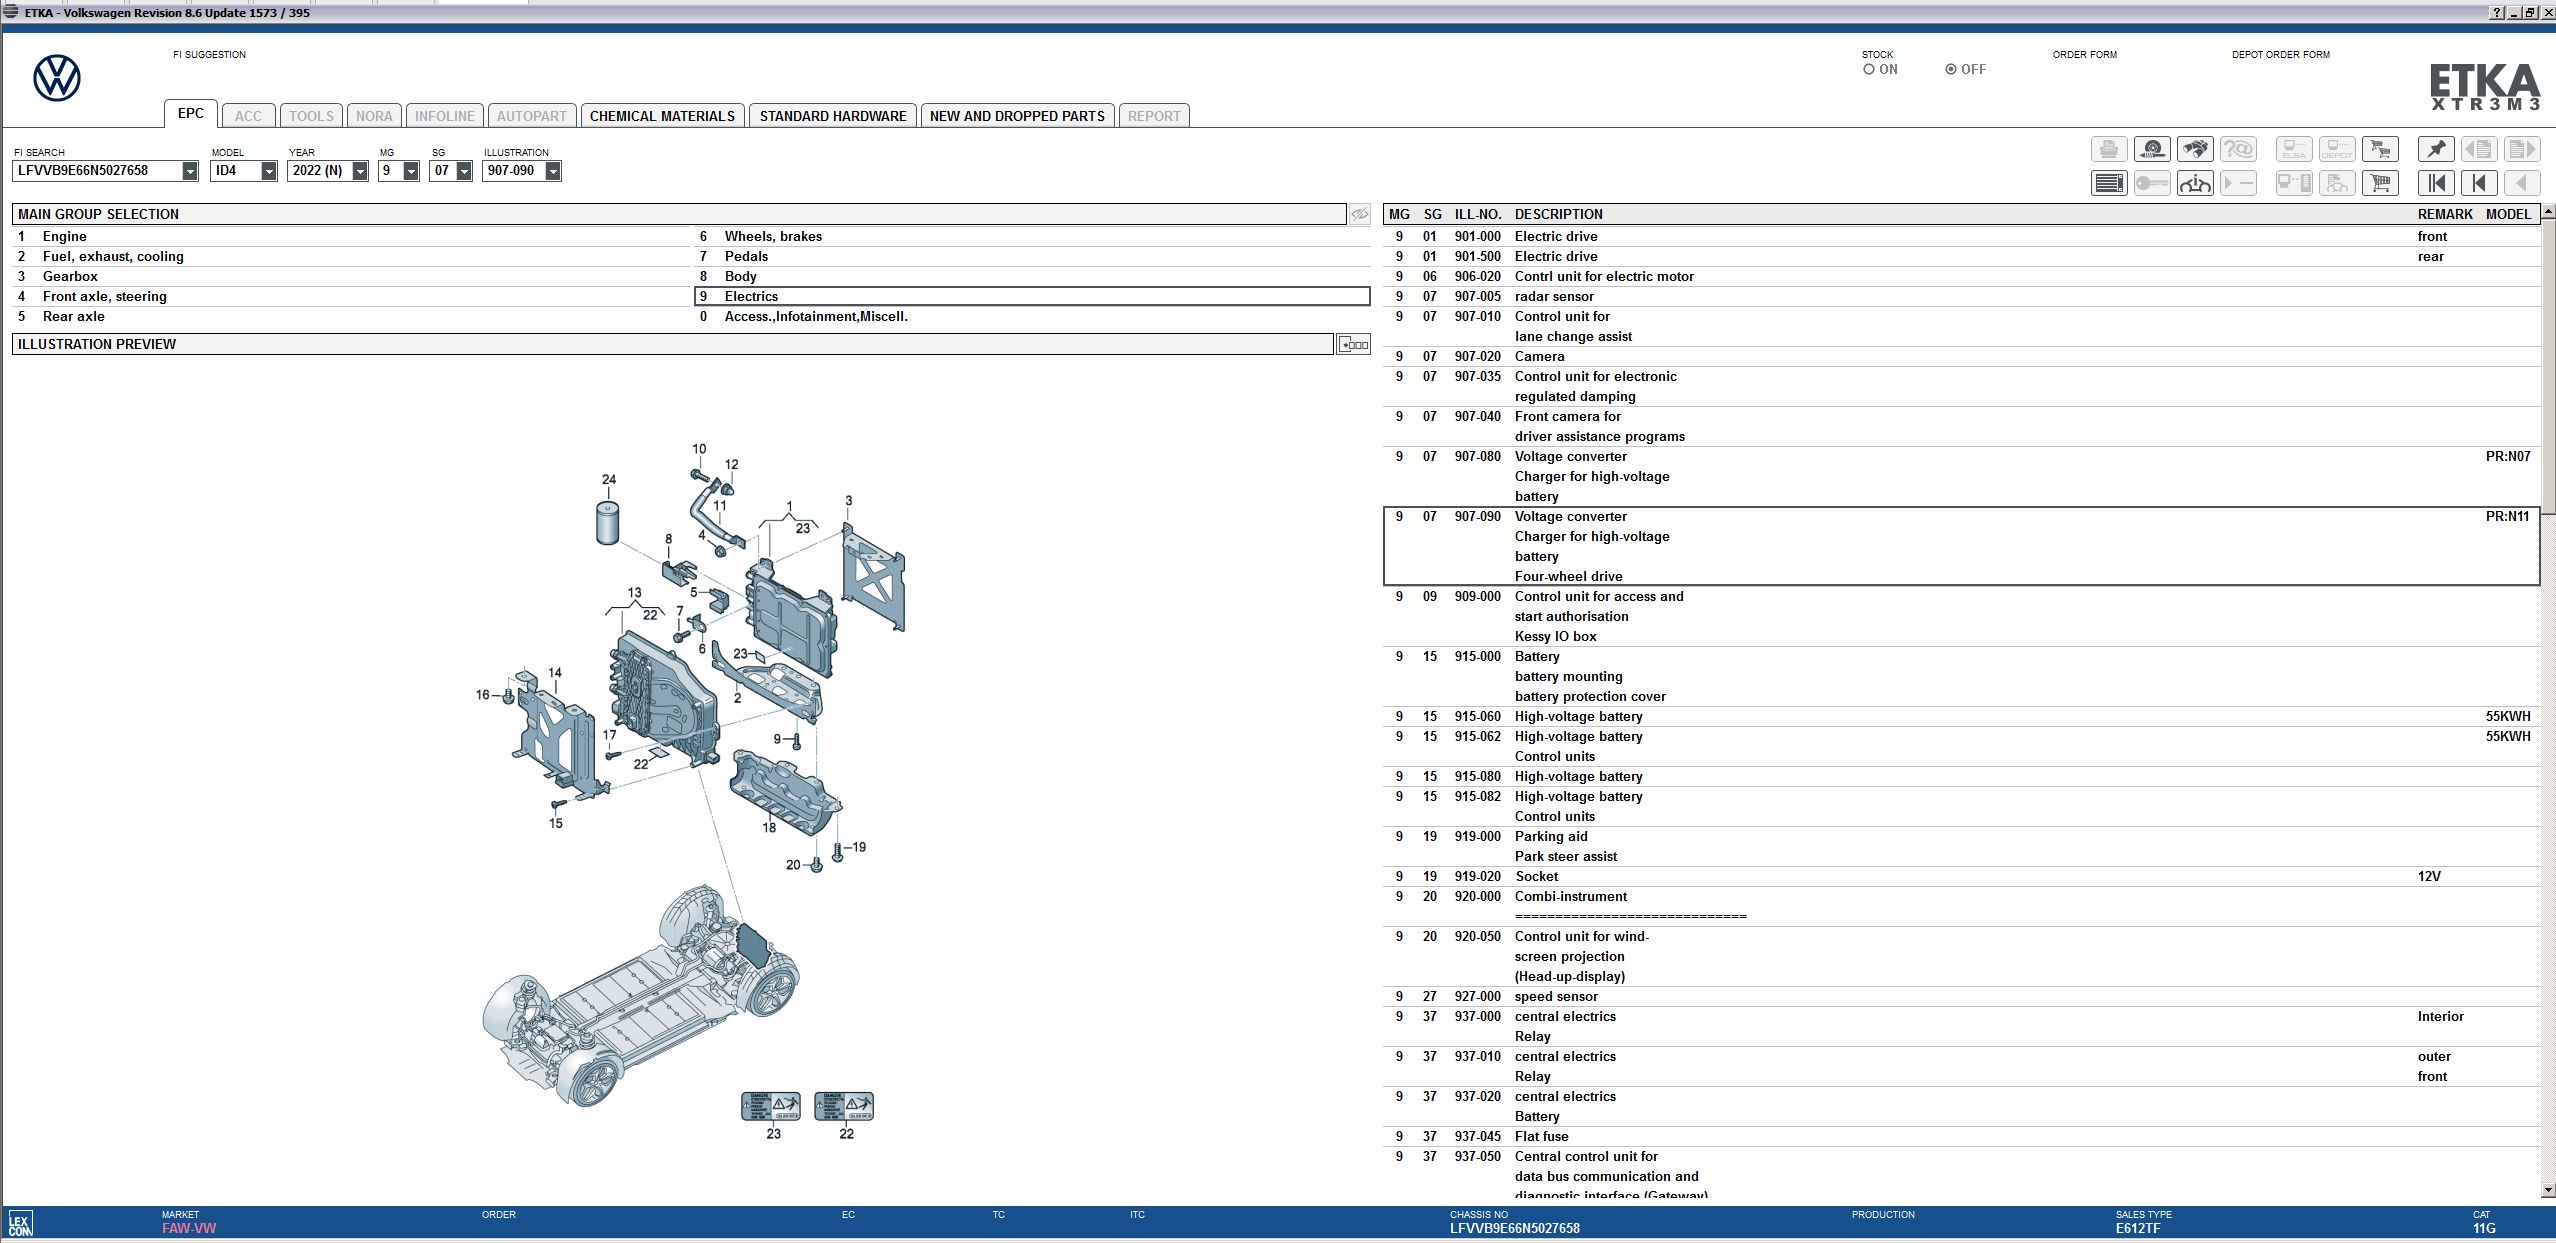Go to next page document icon
2556x1243 pixels.
coord(2522,149)
